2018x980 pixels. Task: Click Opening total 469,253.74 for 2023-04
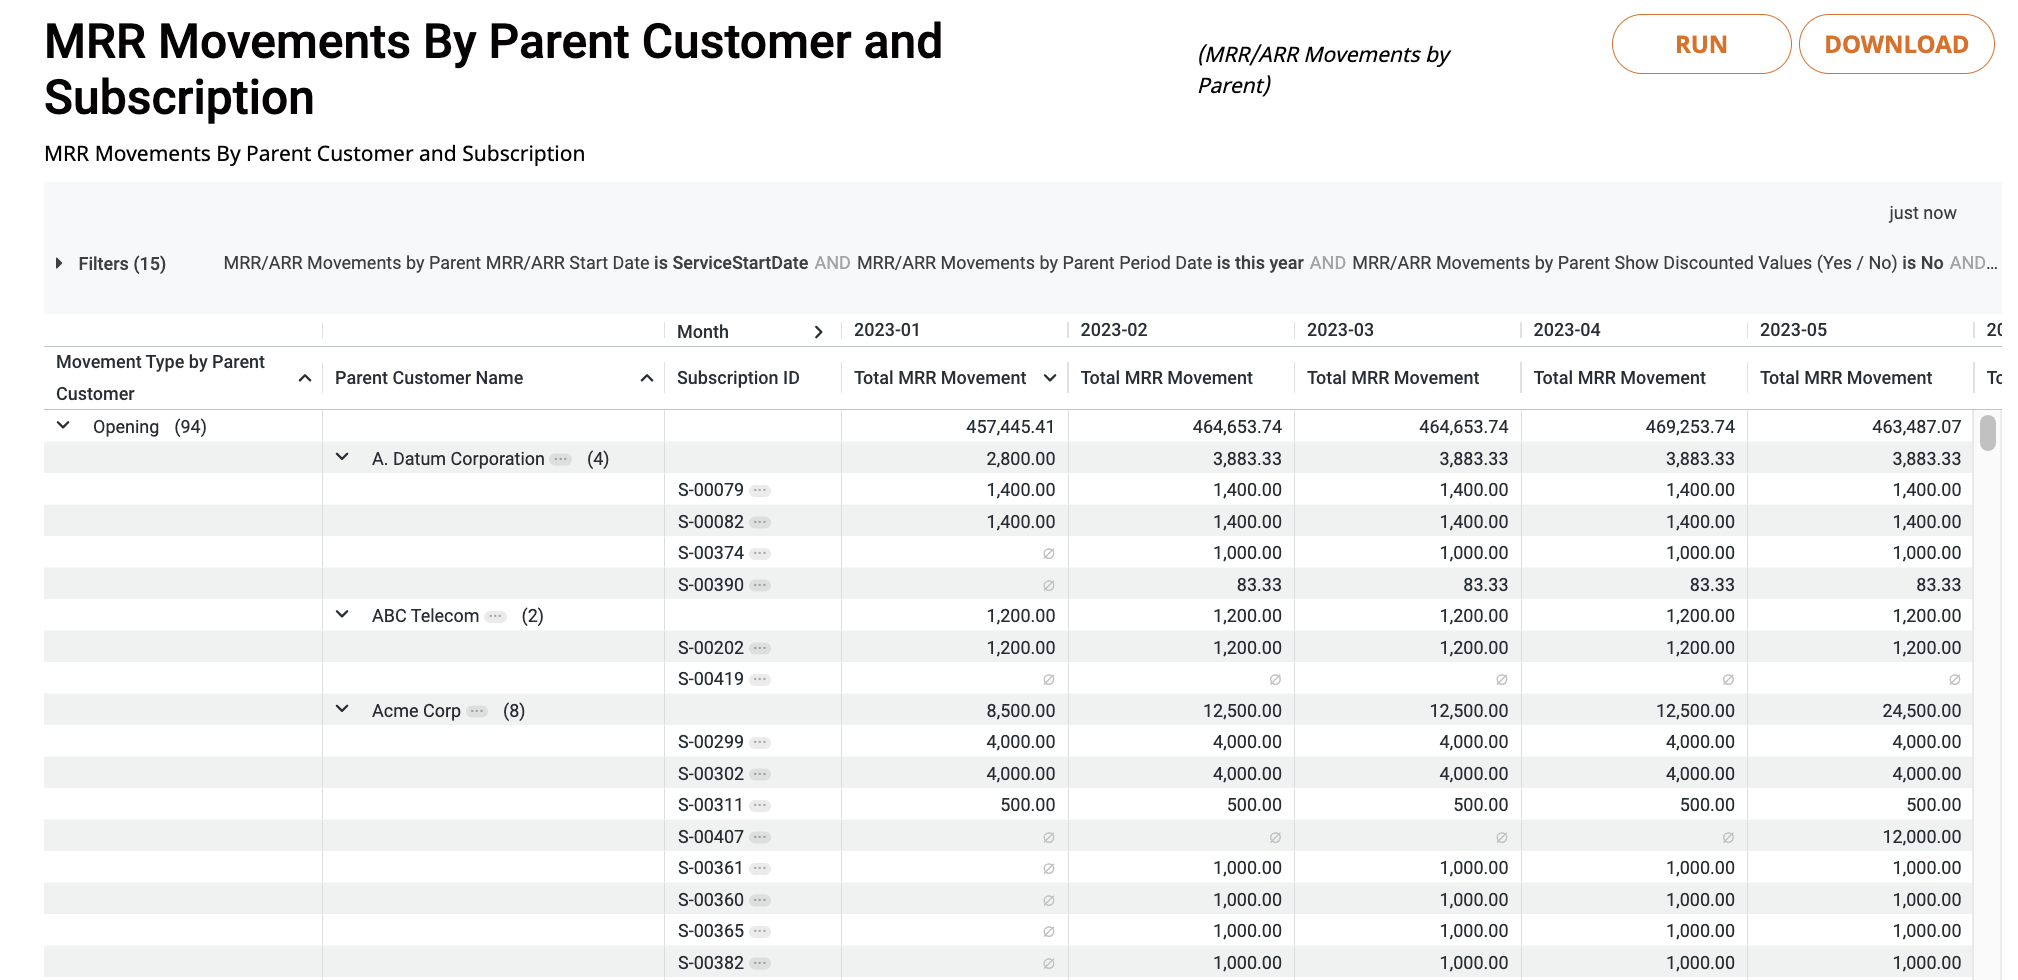click(1690, 427)
